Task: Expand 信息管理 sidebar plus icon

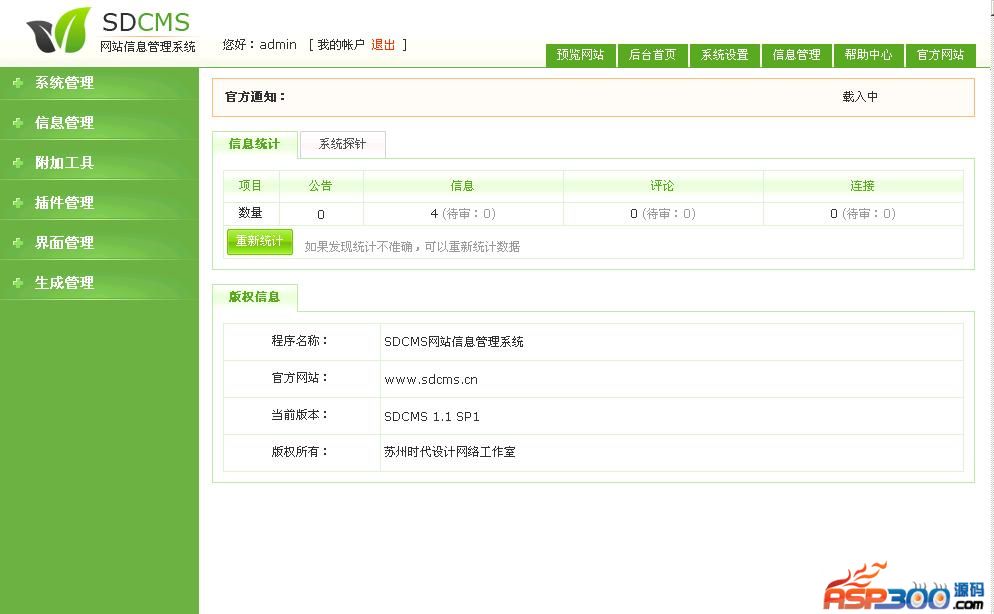Action: tap(18, 123)
